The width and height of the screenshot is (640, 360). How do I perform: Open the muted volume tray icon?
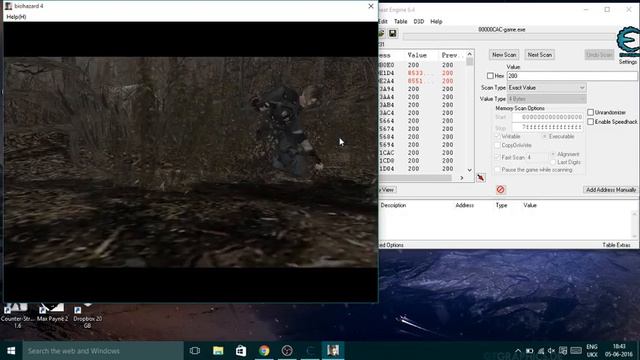pos(551,351)
